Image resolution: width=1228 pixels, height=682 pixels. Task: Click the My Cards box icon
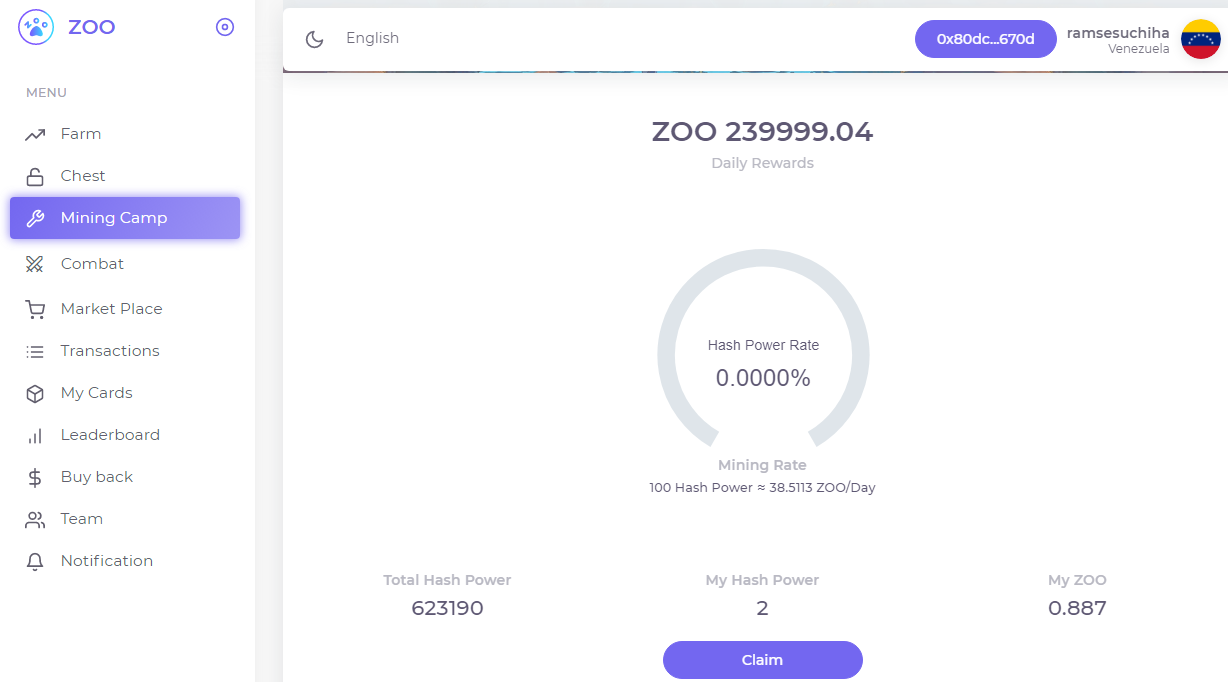[35, 394]
